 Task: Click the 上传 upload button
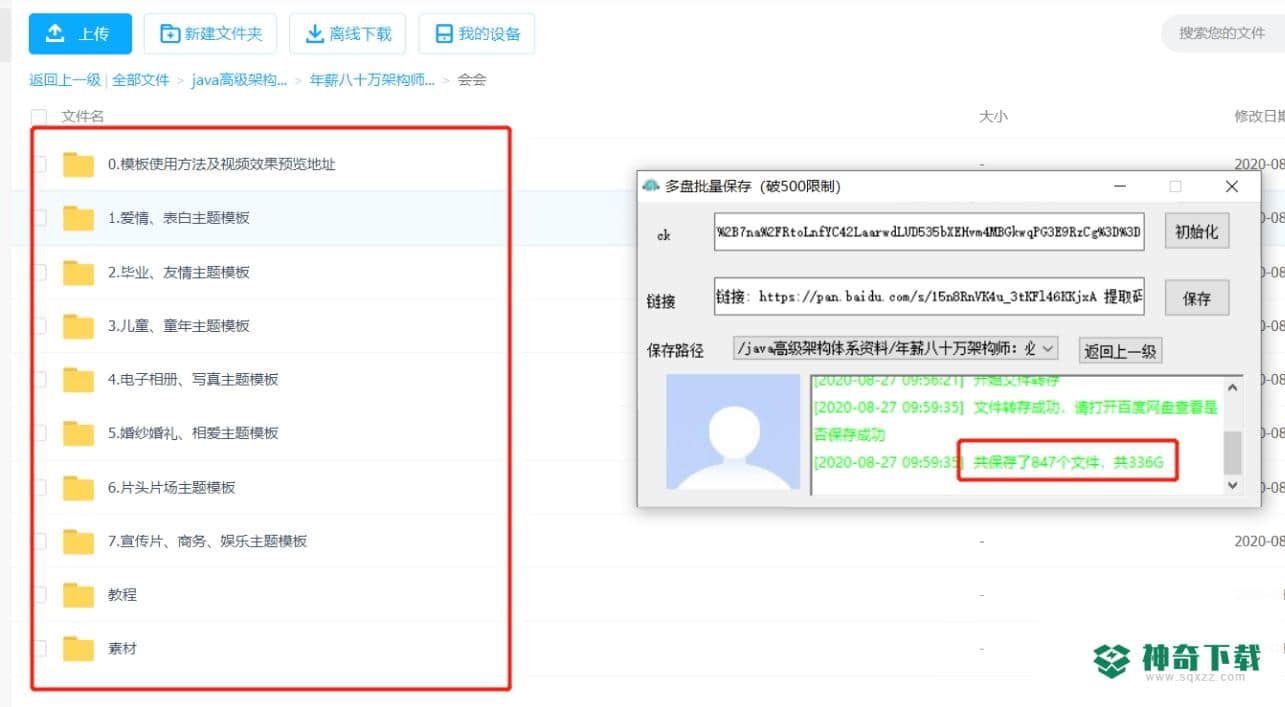[80, 34]
